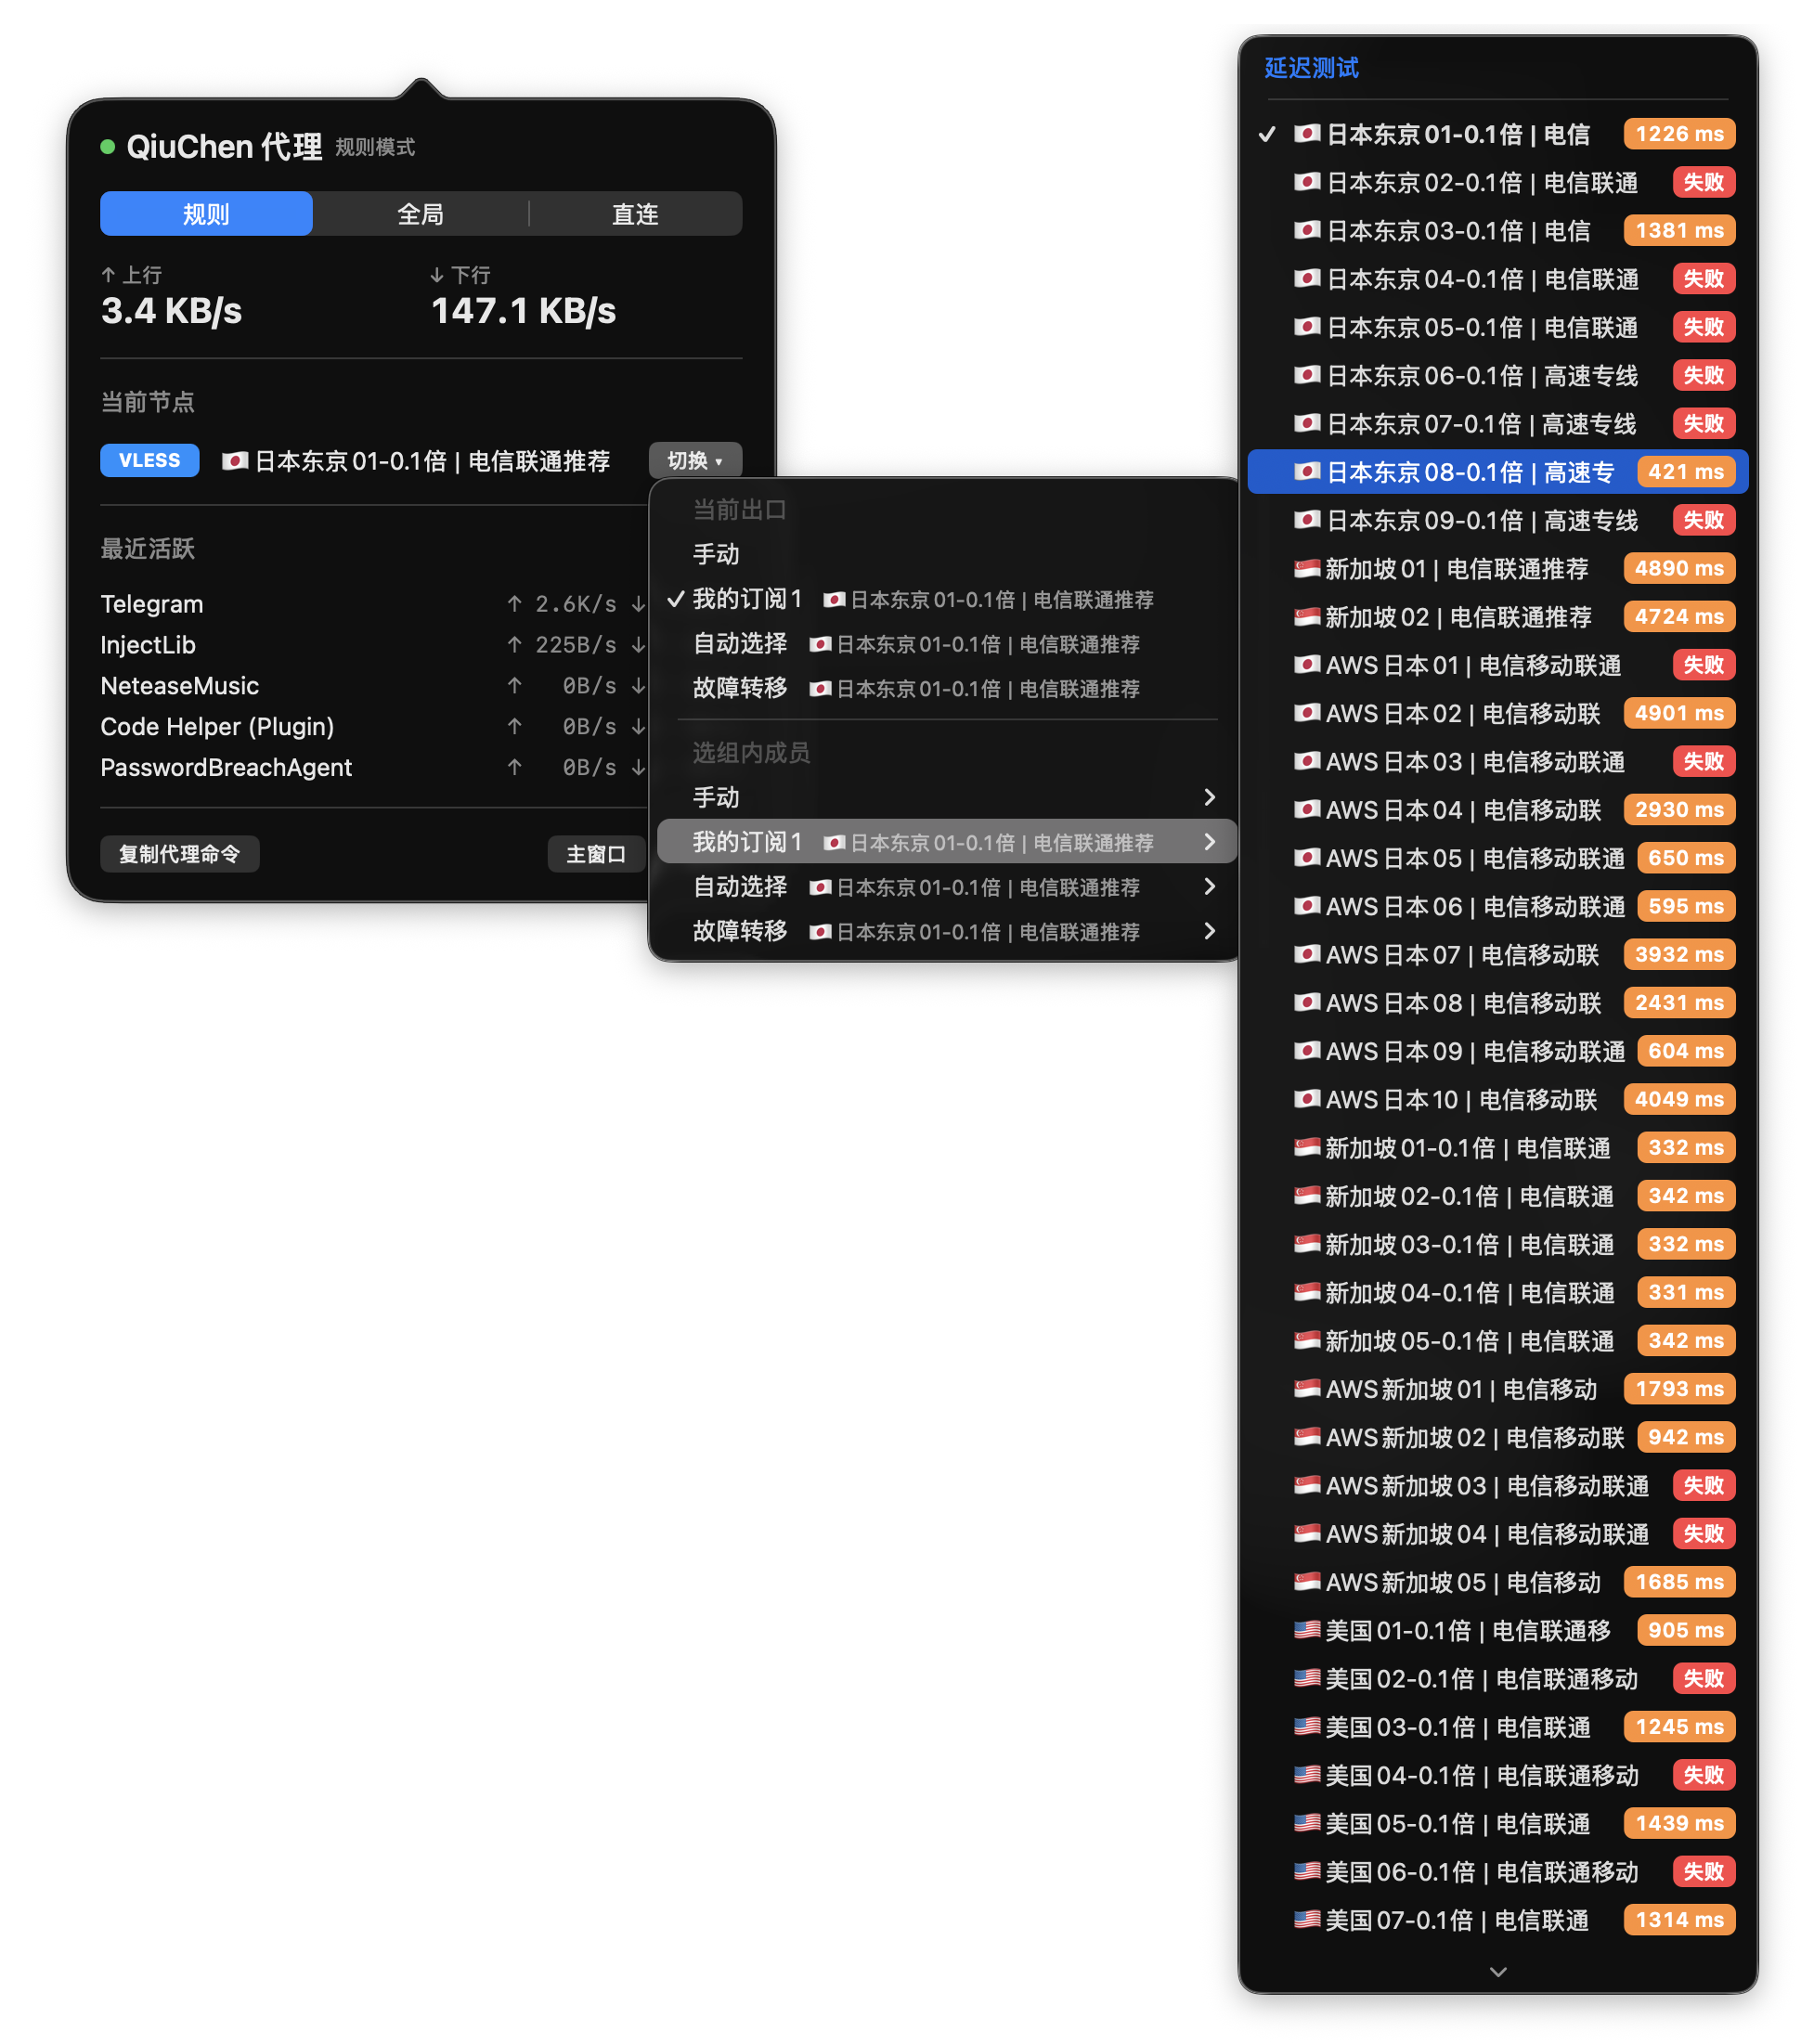Click US flag of 美国 01-0.1倍

1307,1630
